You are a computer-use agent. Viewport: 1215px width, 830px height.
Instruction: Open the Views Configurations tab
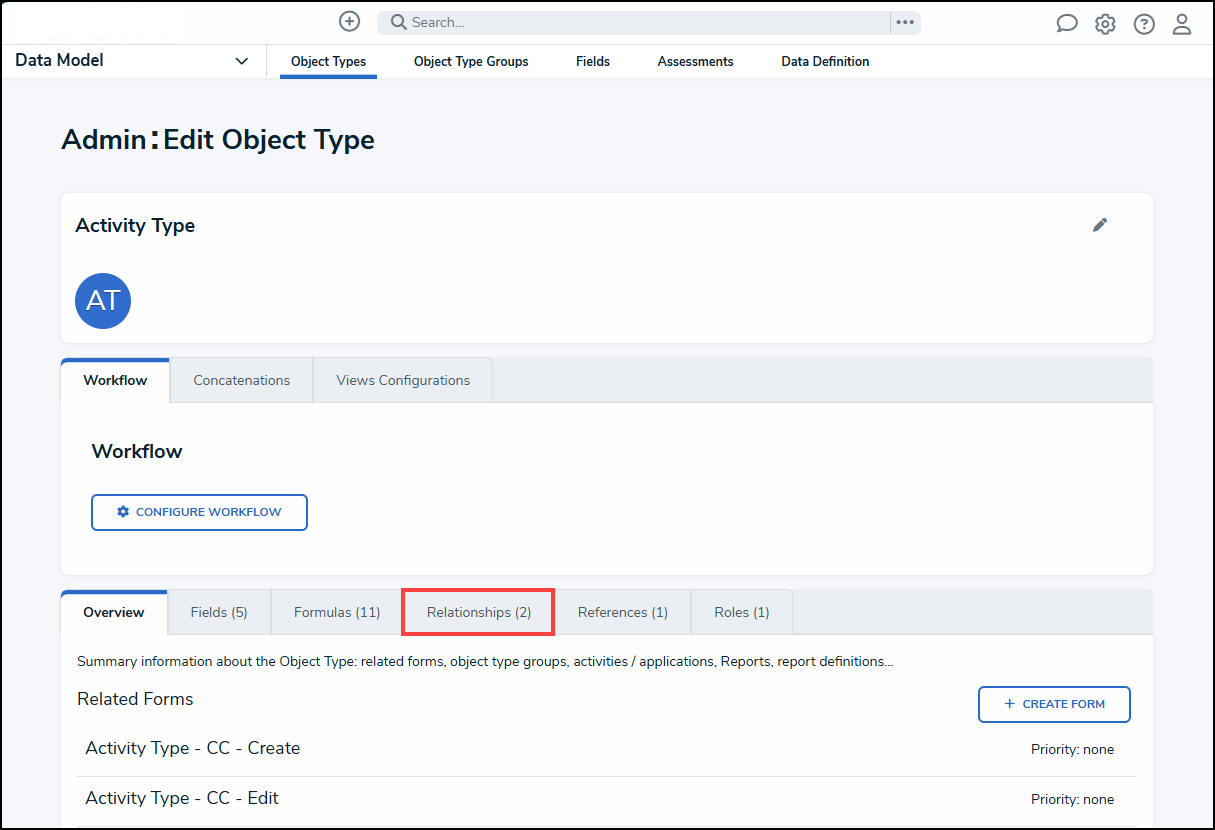pos(403,380)
